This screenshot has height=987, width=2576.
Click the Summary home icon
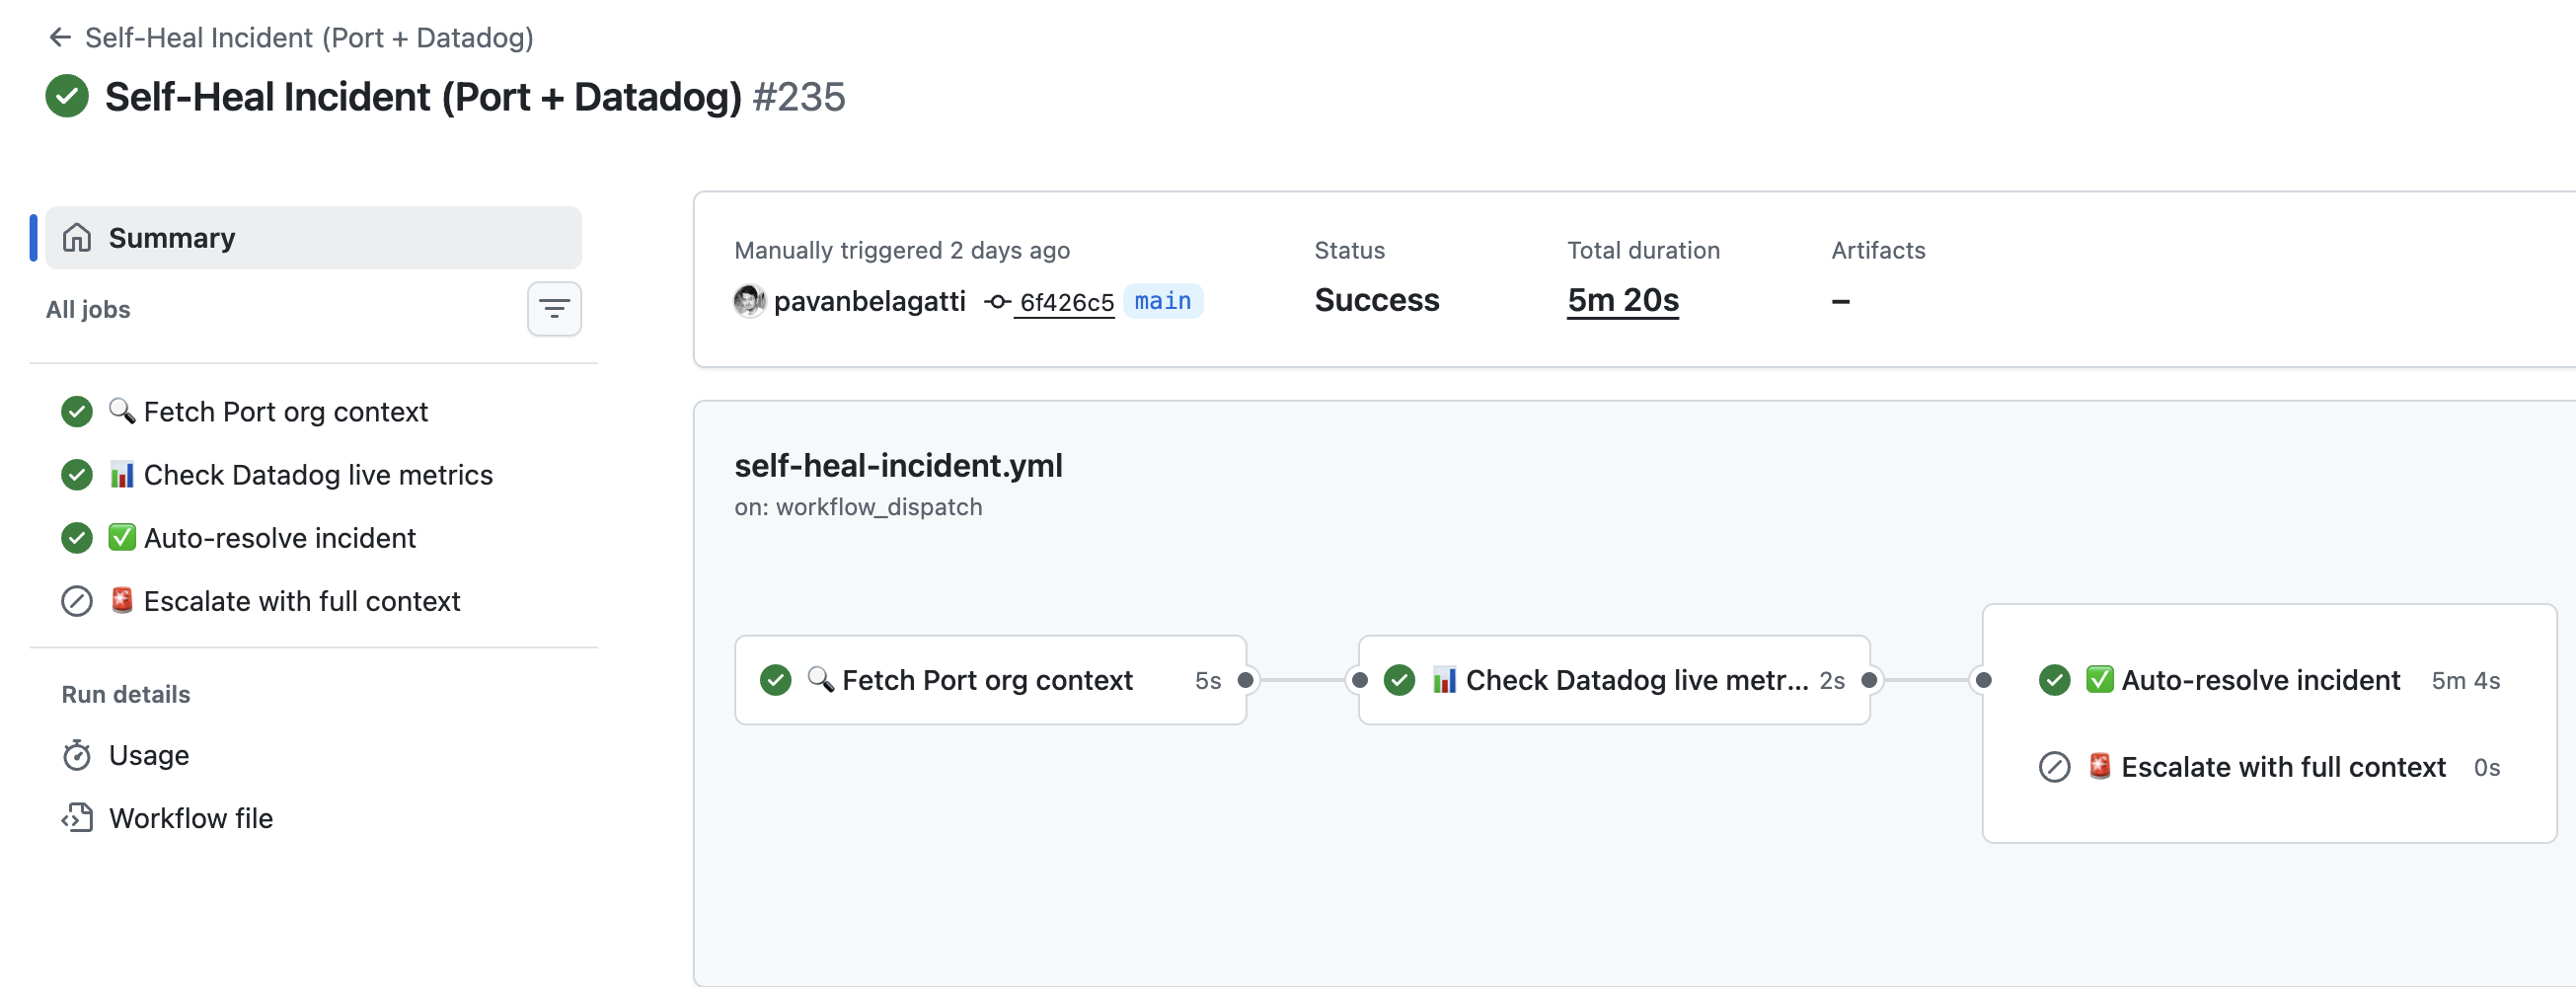pos(77,238)
